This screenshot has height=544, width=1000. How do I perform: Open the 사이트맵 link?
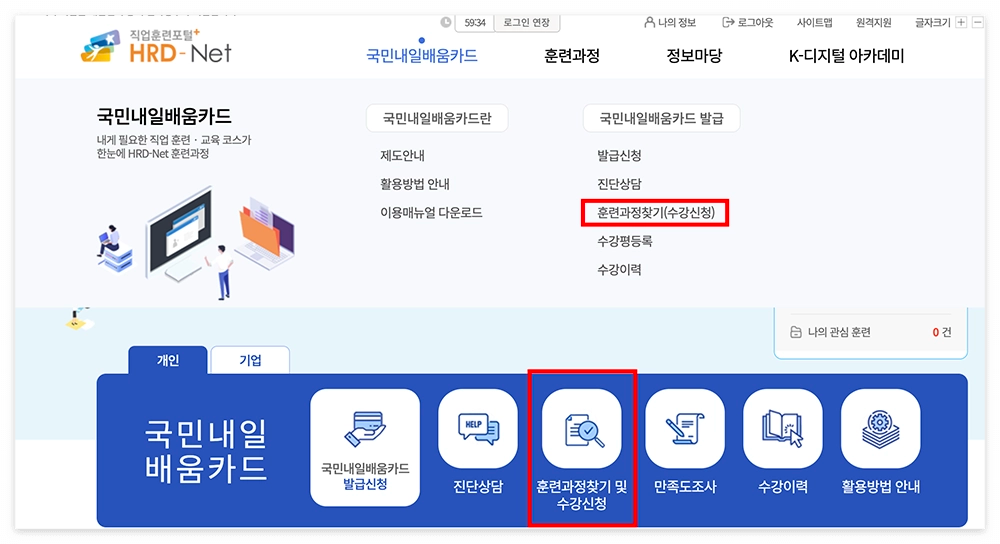[814, 22]
